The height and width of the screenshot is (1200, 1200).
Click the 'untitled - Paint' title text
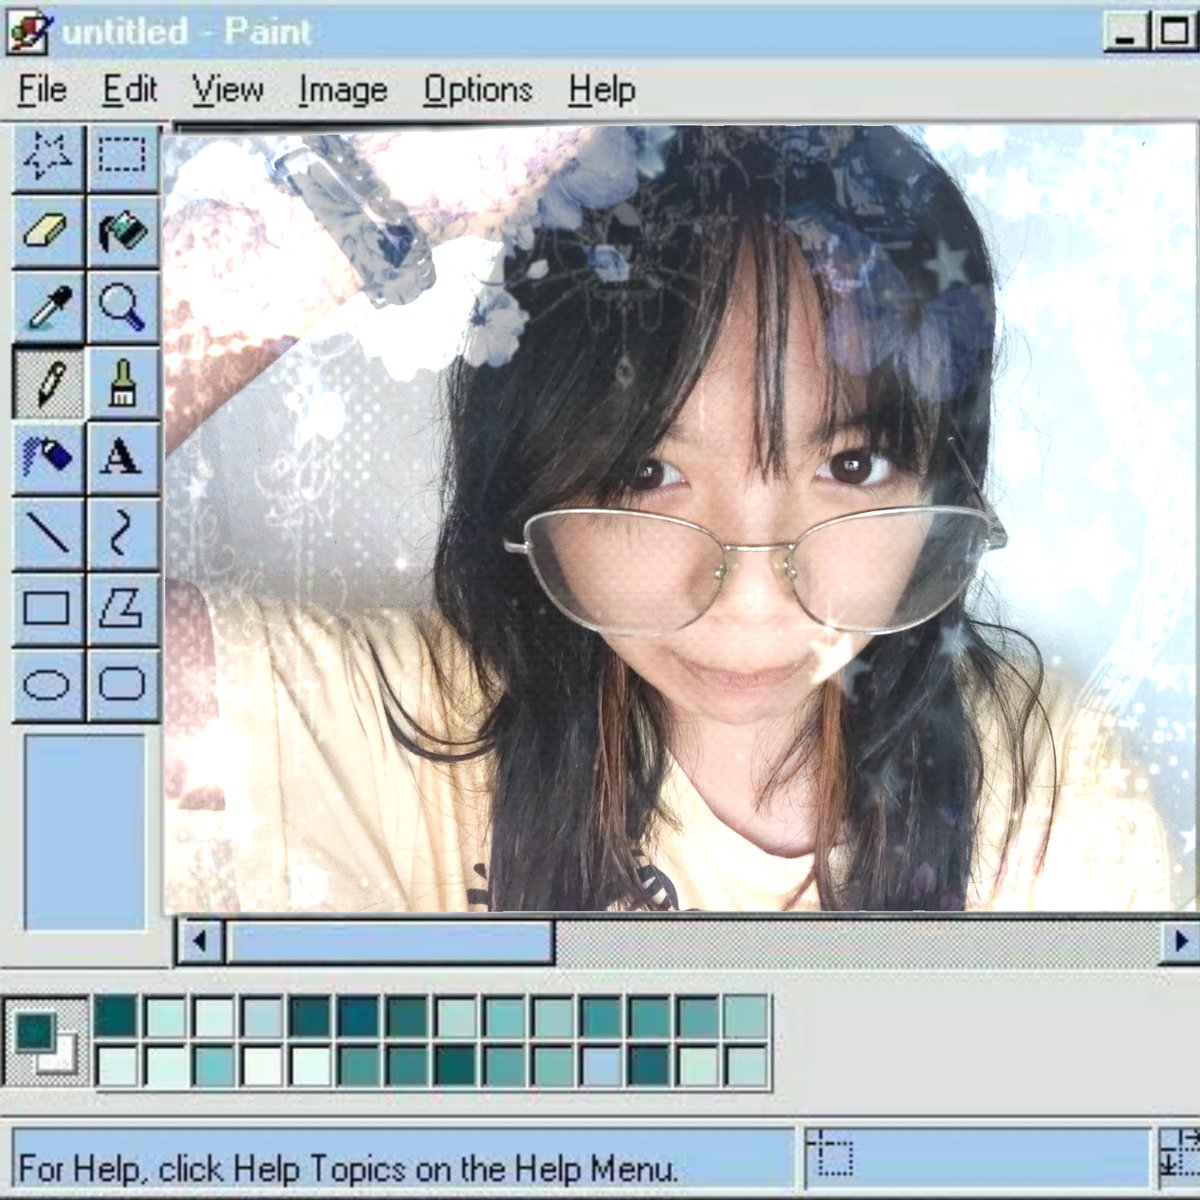pos(187,32)
